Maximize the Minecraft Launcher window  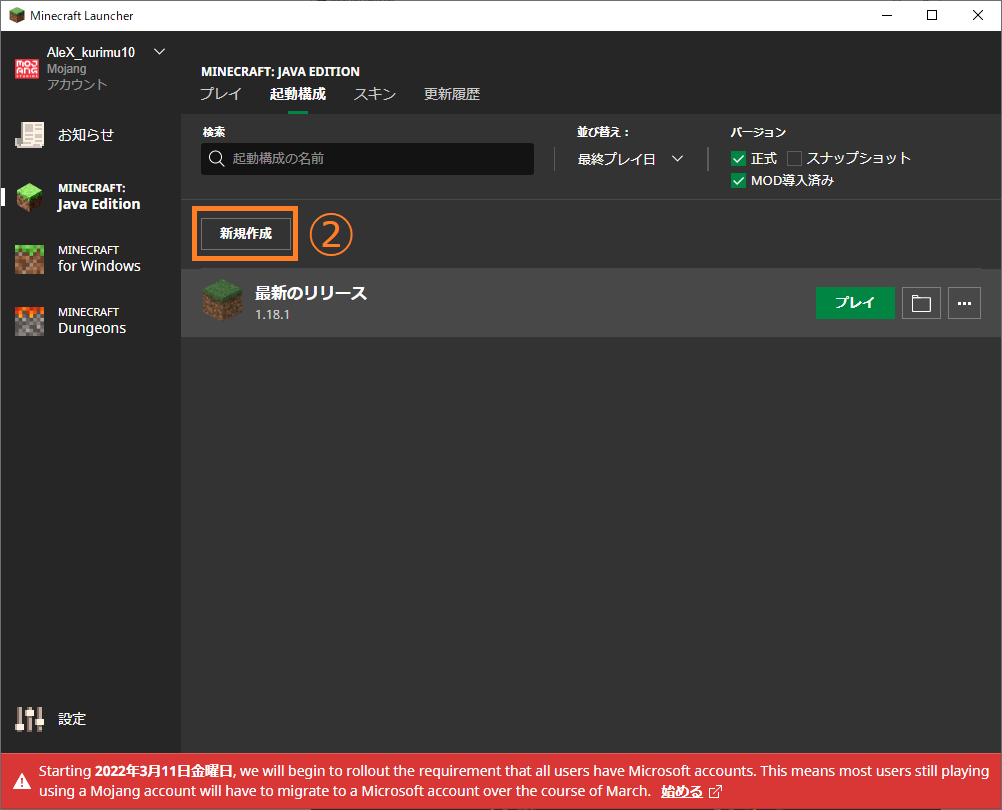coord(932,15)
